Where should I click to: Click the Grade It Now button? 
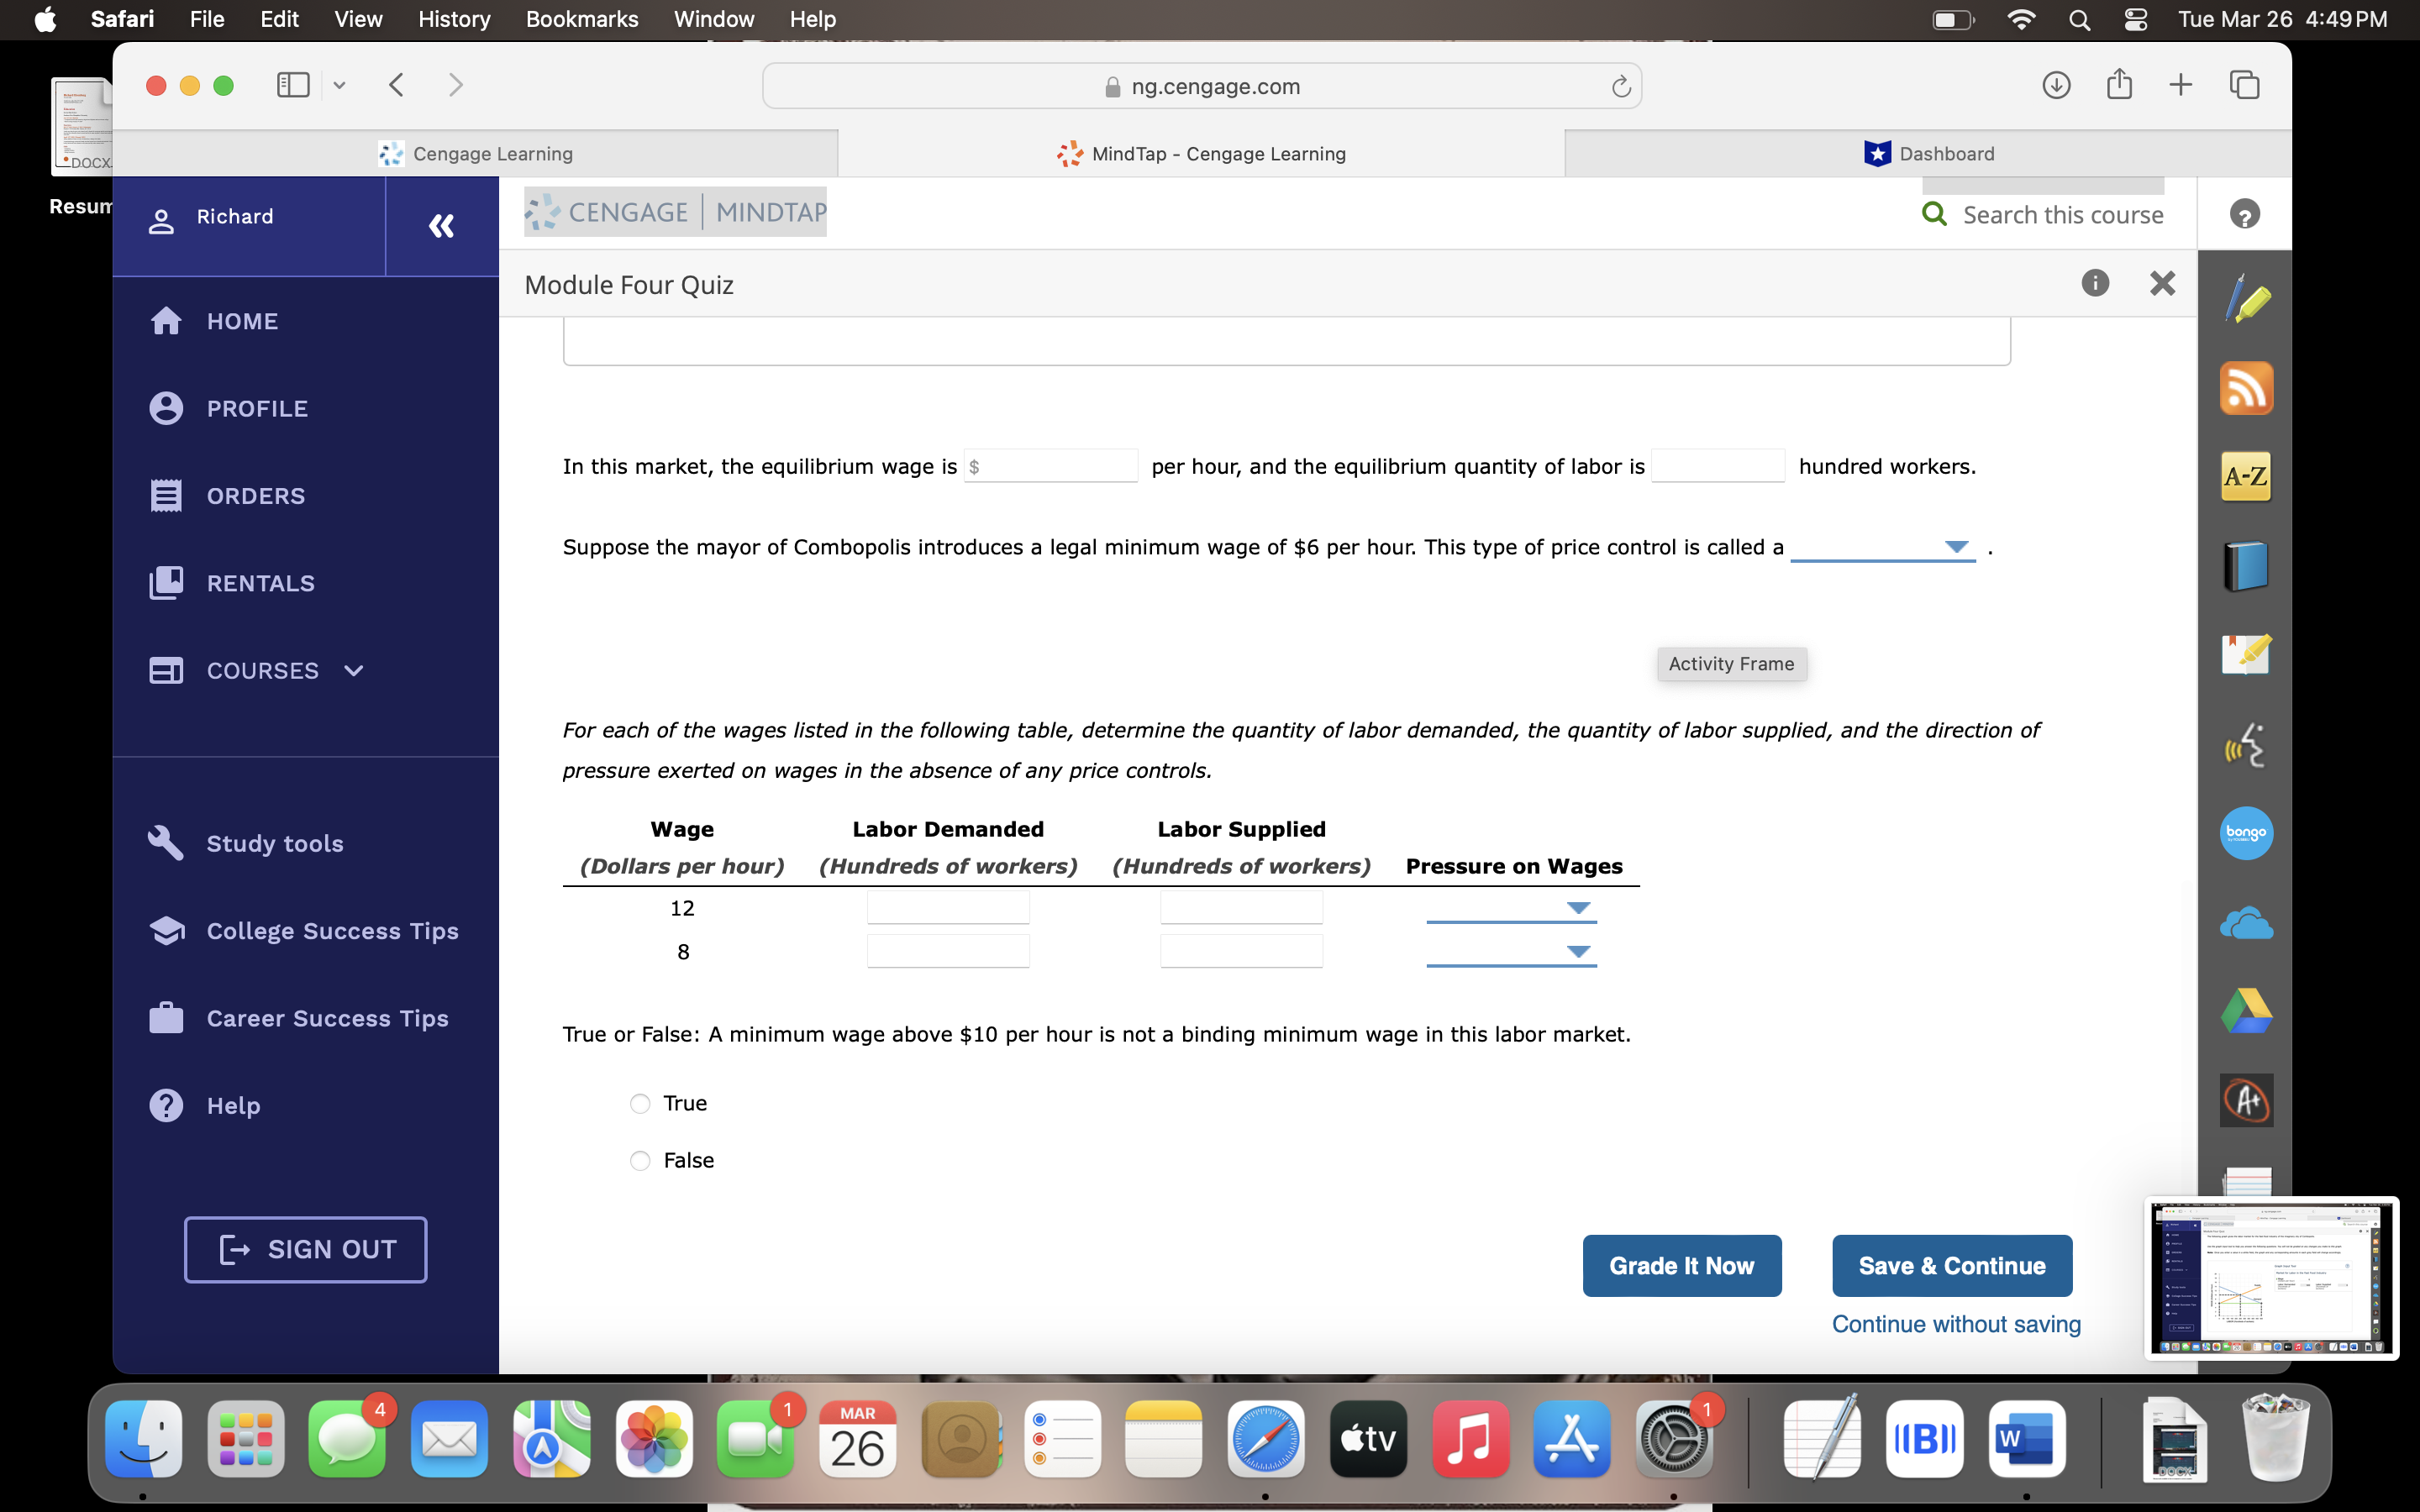1681,1266
